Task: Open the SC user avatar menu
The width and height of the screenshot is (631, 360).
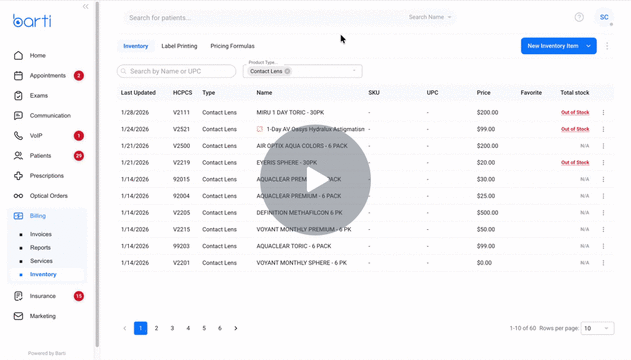Action: [x=604, y=17]
